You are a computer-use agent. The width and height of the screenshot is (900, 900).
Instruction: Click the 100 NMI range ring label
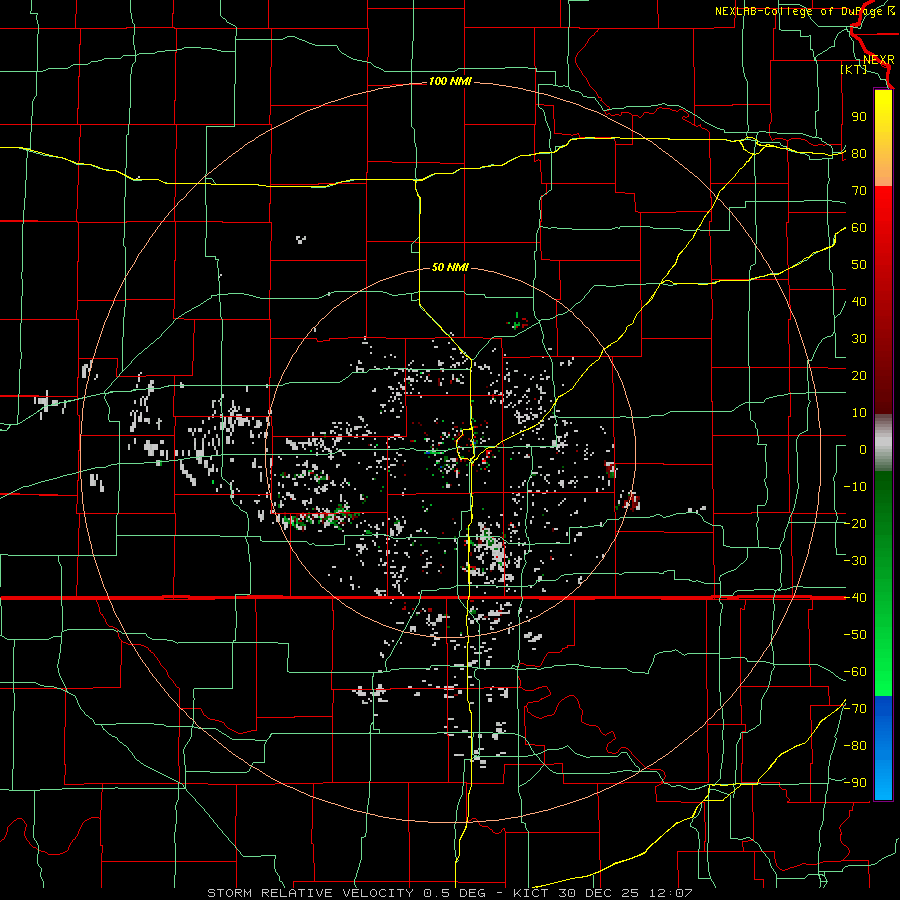[450, 82]
